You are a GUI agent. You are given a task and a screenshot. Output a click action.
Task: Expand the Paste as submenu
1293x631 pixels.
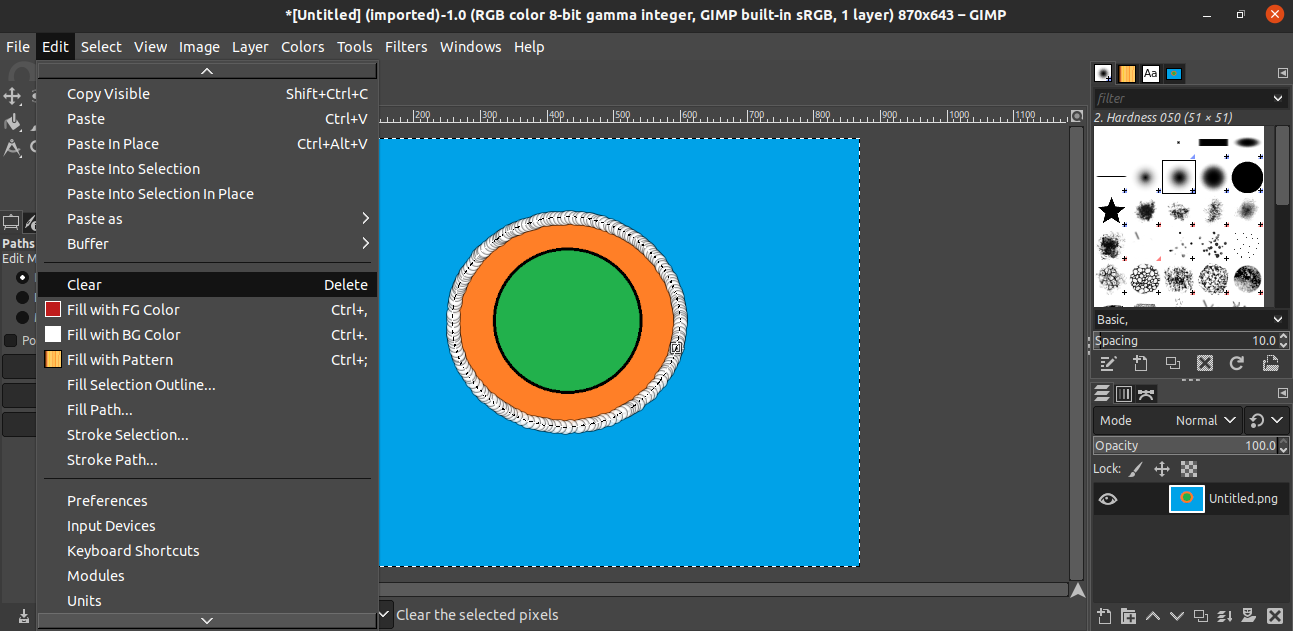click(207, 219)
